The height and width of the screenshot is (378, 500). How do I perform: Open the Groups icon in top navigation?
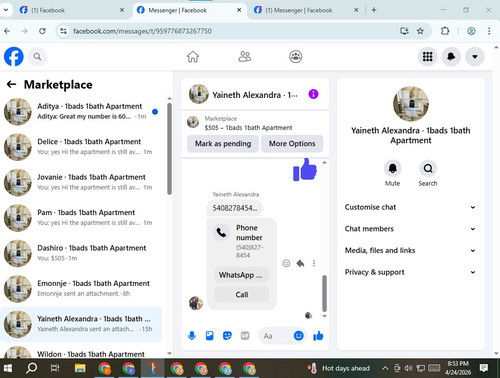296,57
